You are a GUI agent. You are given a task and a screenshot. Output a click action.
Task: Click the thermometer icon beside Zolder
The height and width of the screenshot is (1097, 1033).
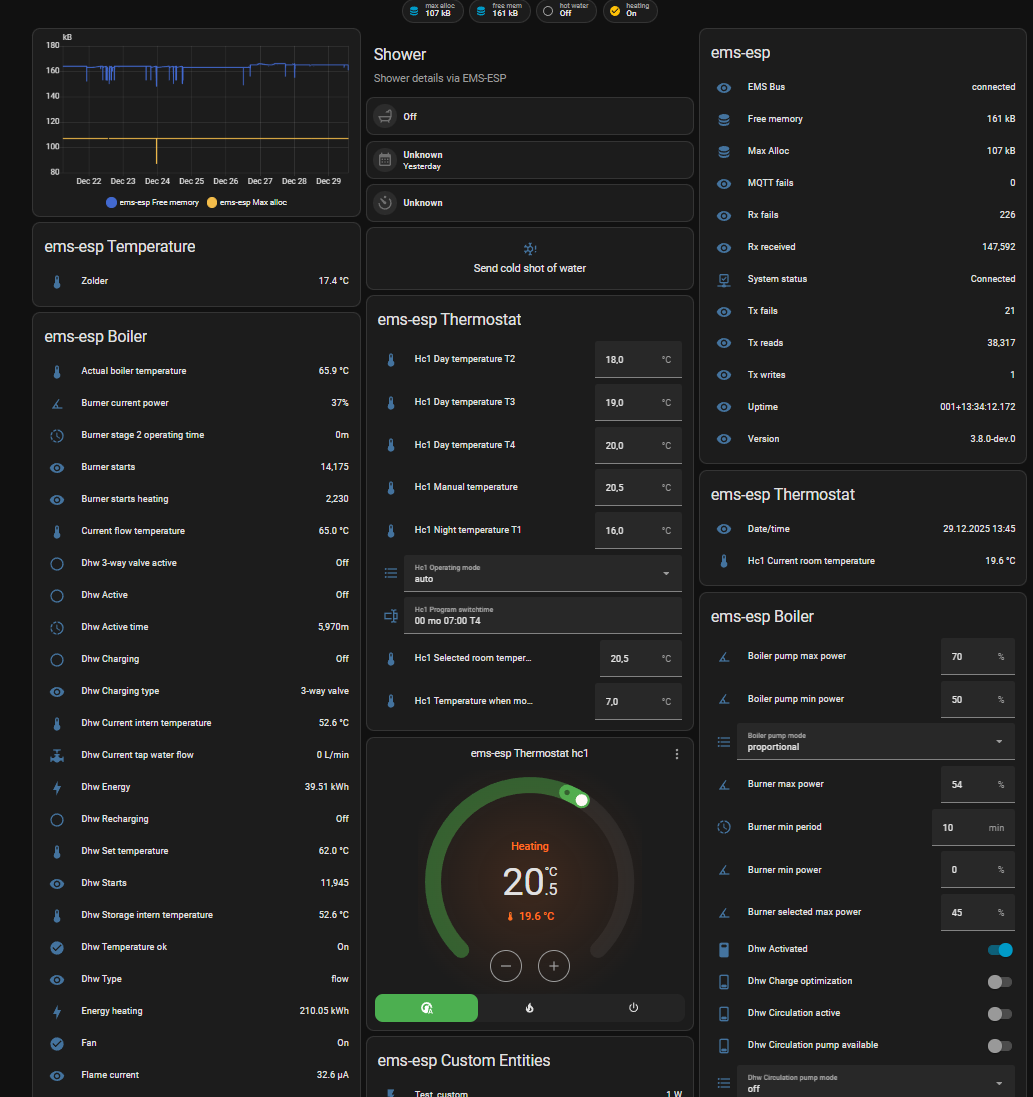[x=57, y=281]
